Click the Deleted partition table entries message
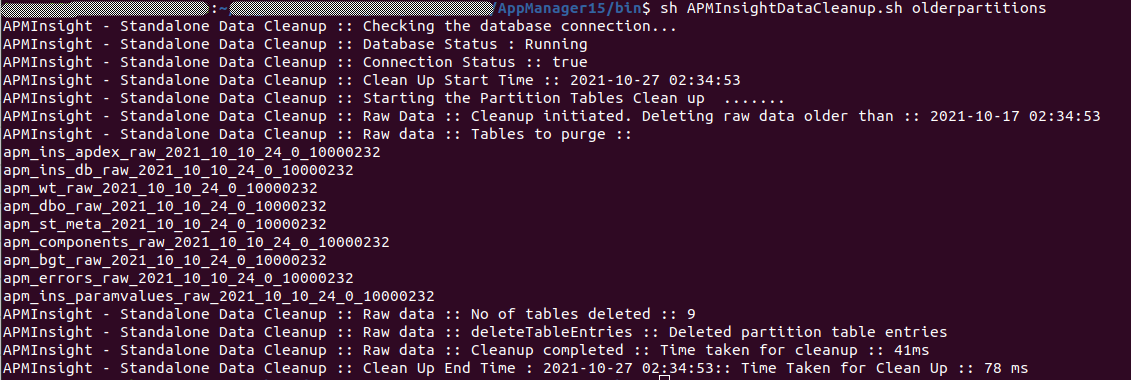 point(808,332)
